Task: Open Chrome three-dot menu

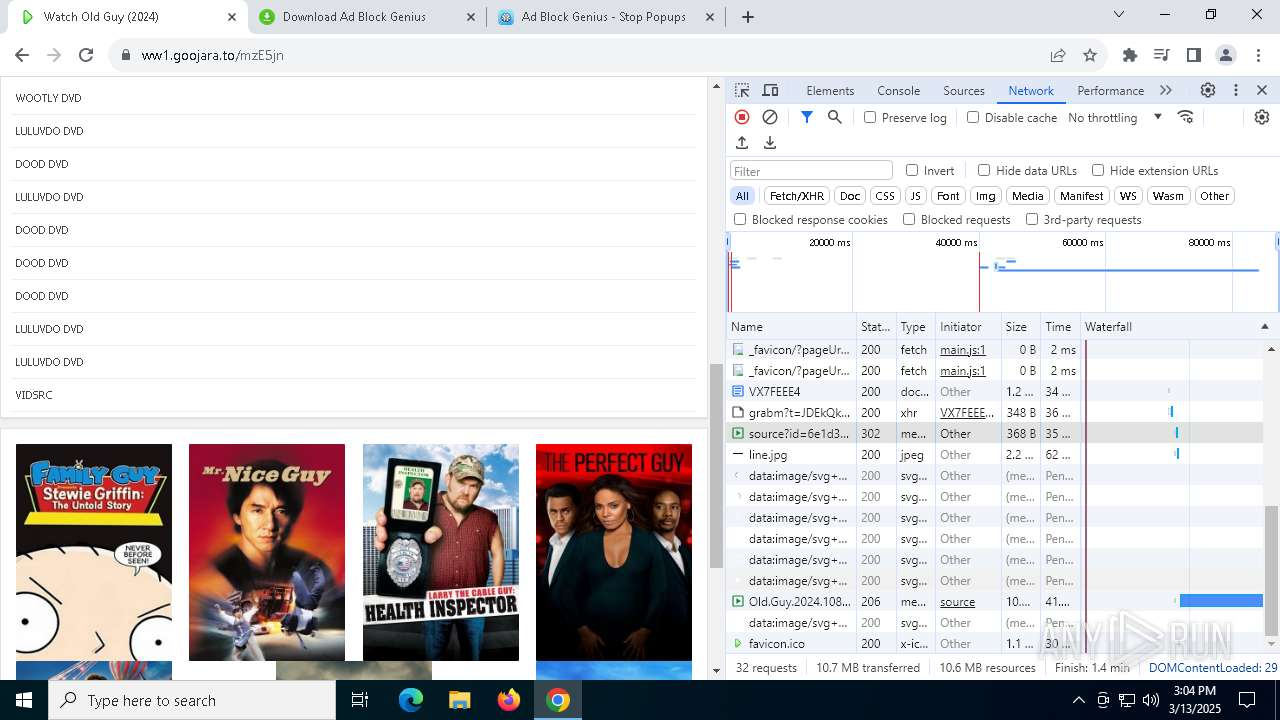Action: point(1257,55)
